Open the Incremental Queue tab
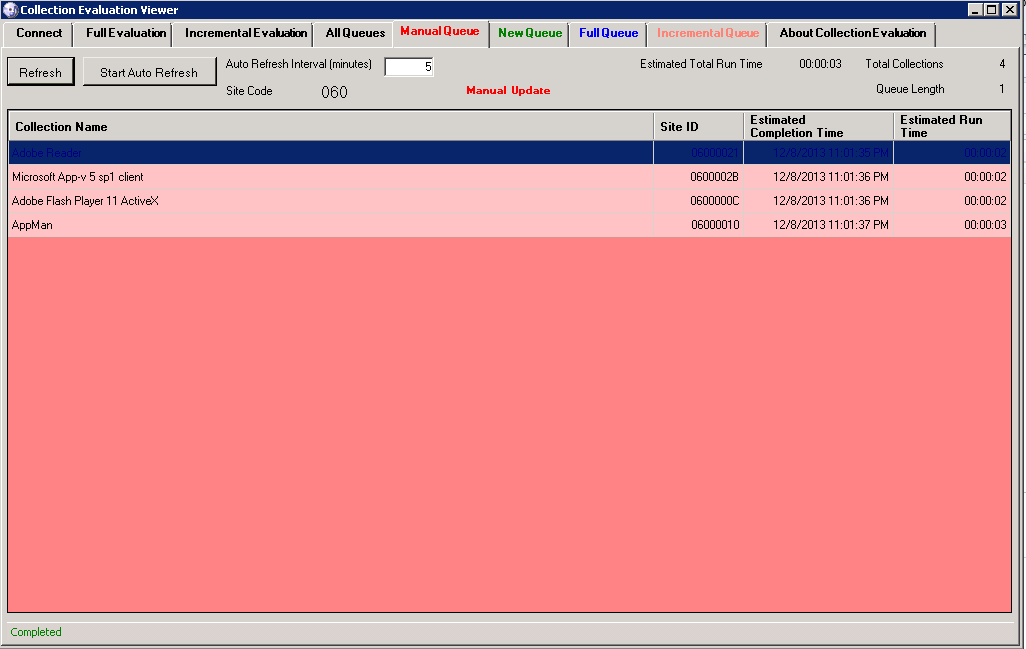Screen dimensions: 1026x649 click(x=706, y=32)
